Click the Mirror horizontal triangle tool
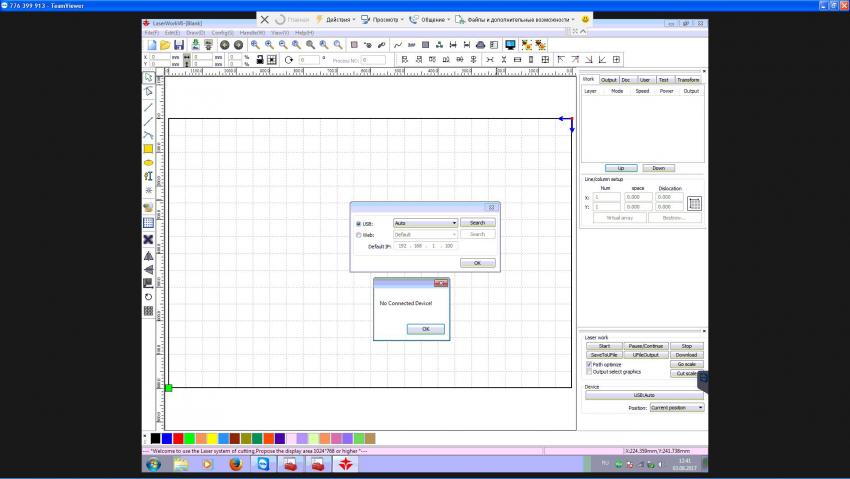Viewport: 850px width, 479px height. click(x=148, y=256)
